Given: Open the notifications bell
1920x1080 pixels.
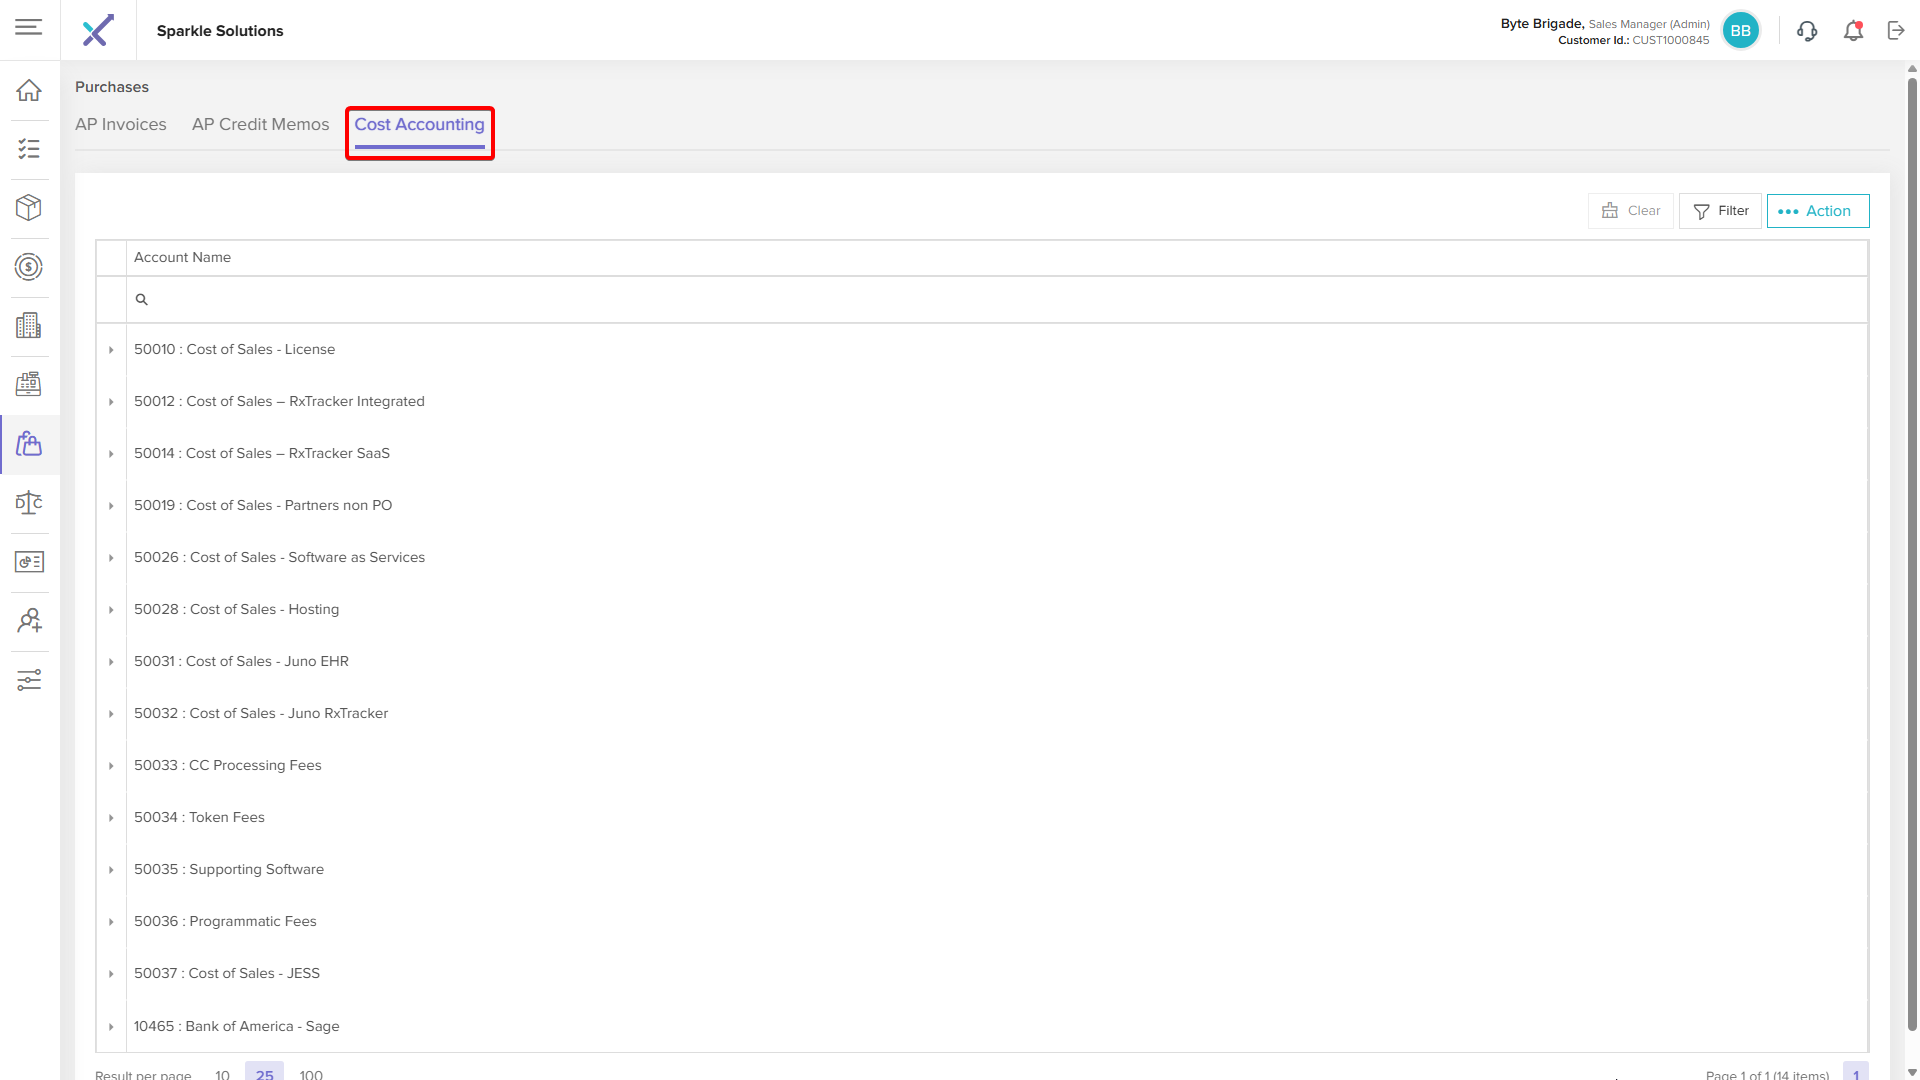Looking at the screenshot, I should click(x=1853, y=31).
